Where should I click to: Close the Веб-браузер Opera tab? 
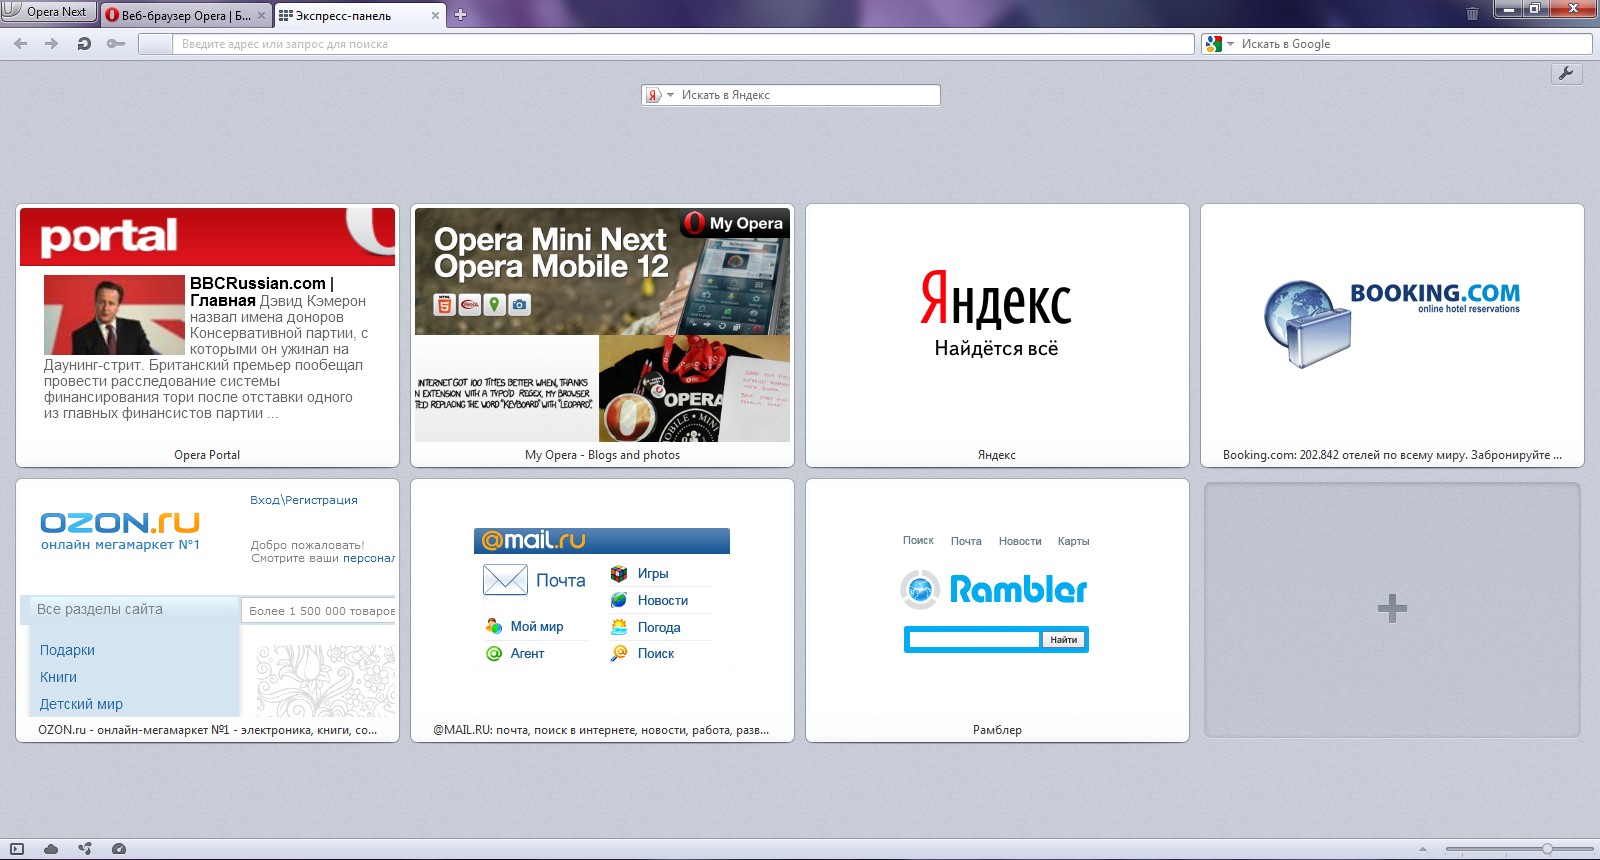262,15
